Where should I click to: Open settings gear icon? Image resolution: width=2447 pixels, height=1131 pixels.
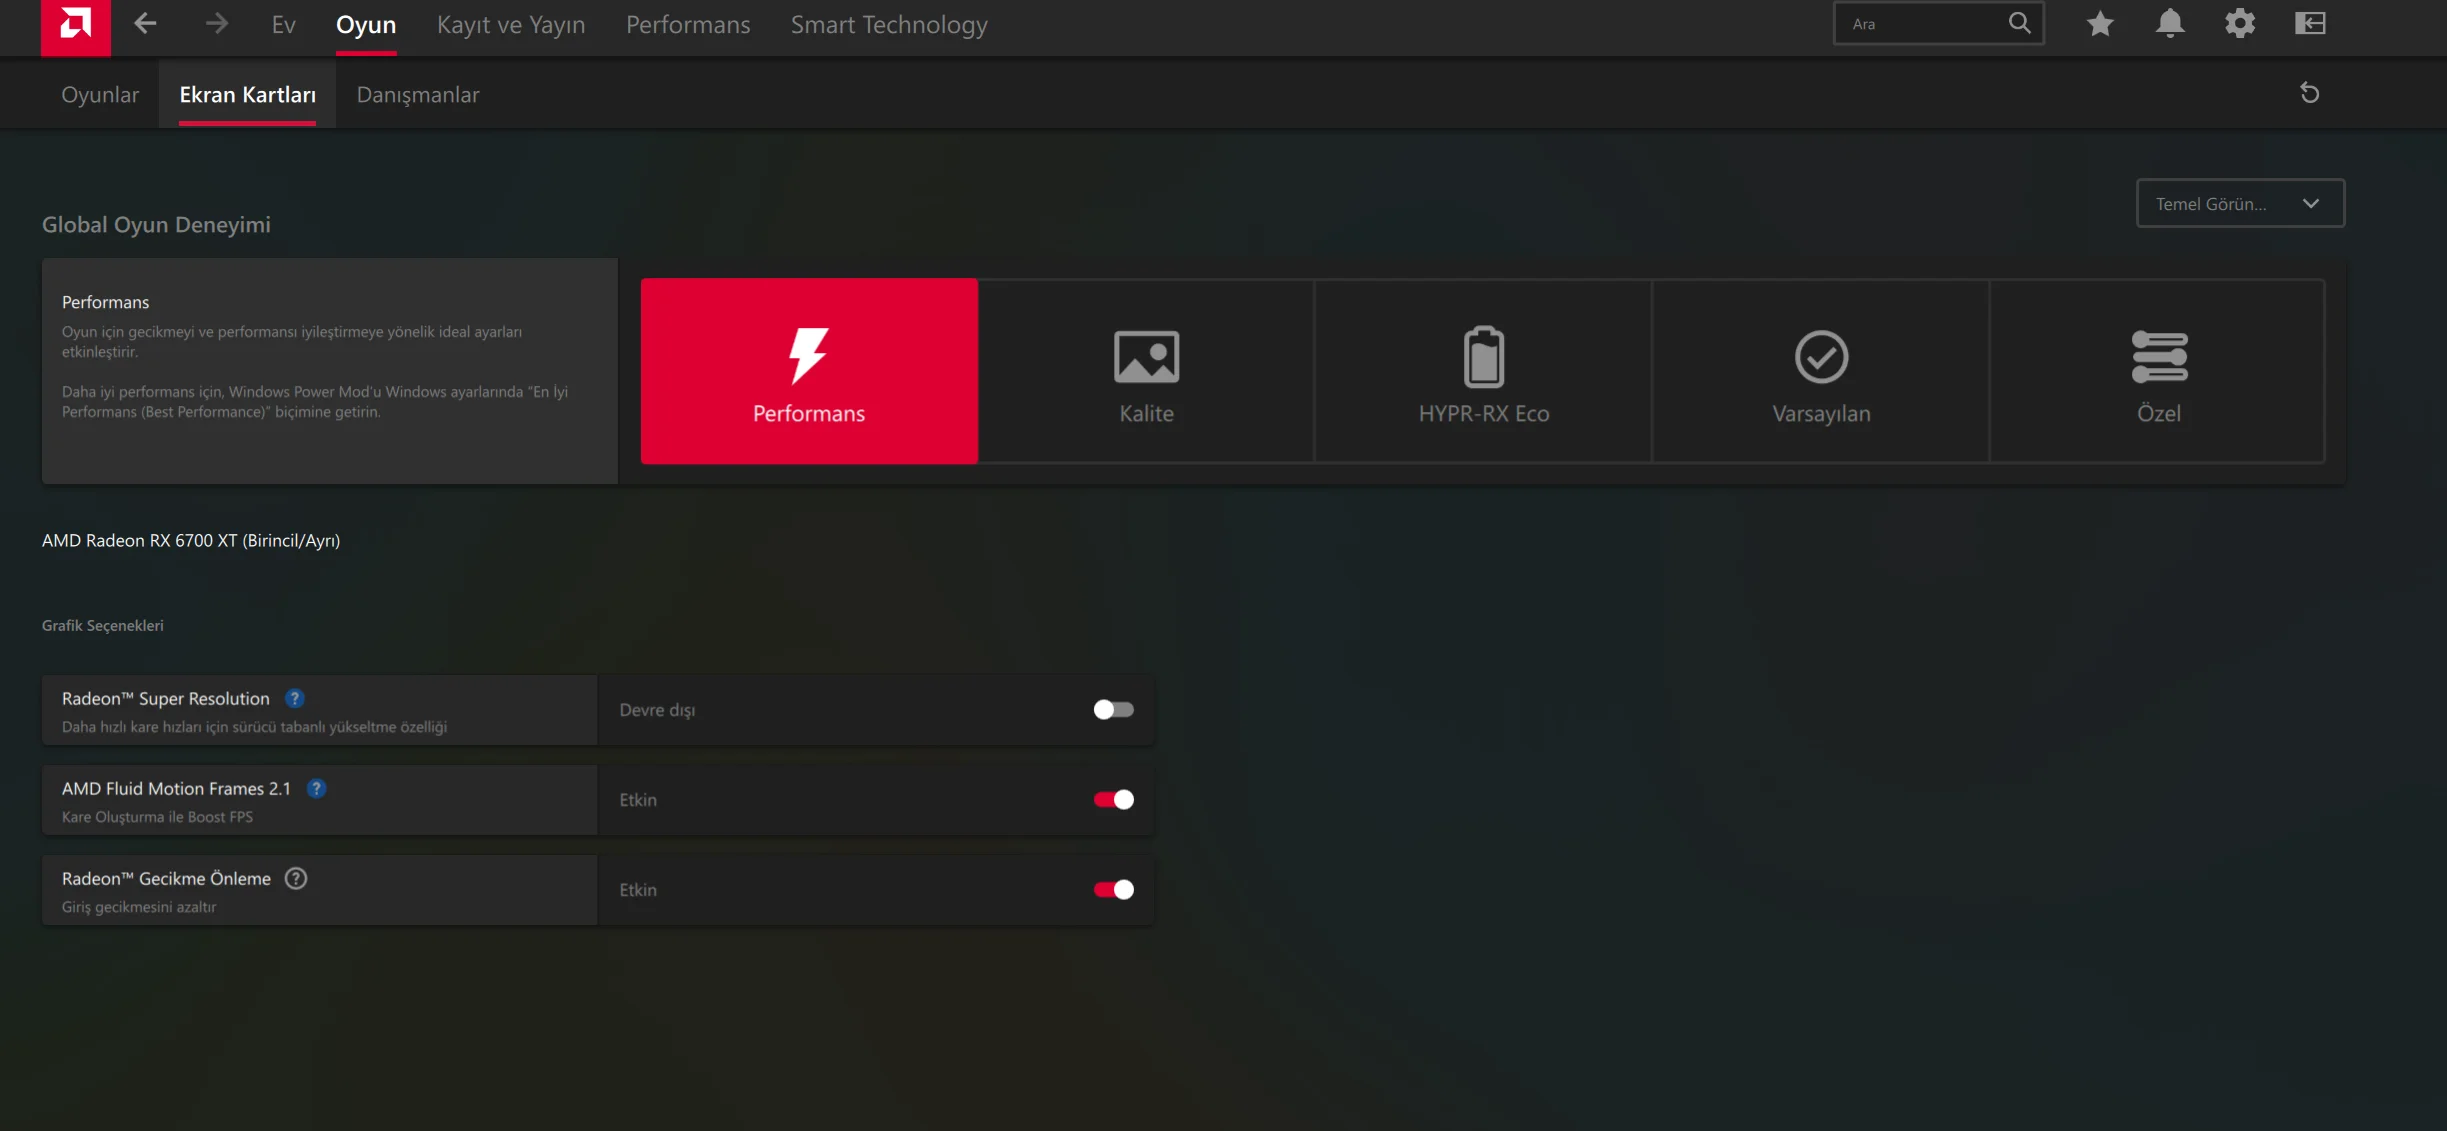(2240, 24)
